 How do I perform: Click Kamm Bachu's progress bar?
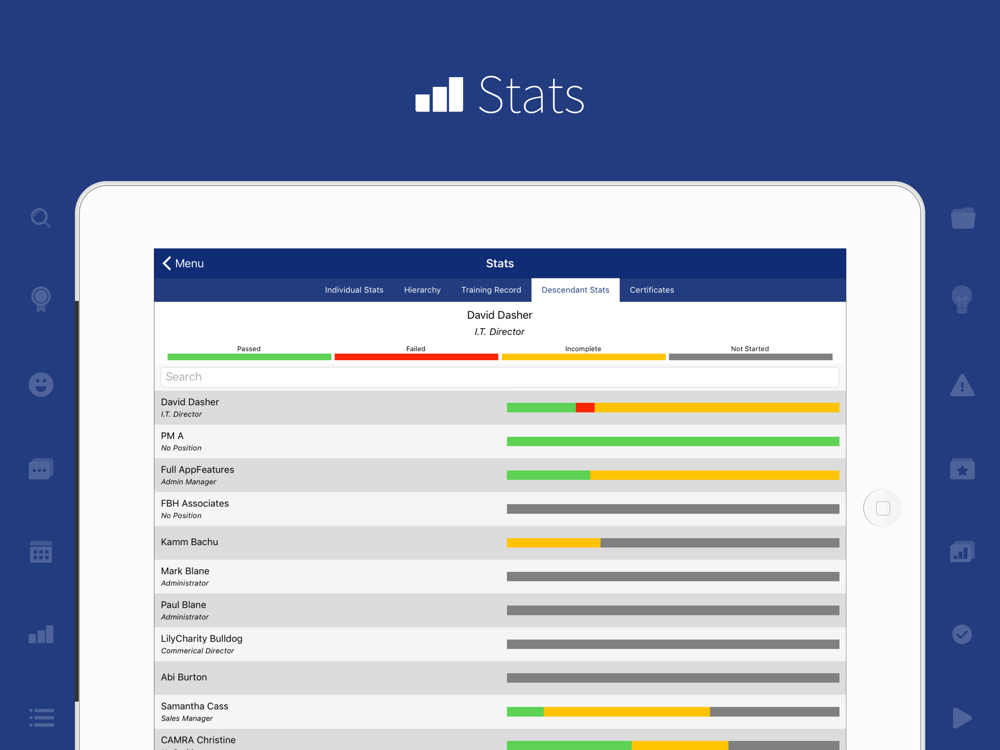coord(673,543)
